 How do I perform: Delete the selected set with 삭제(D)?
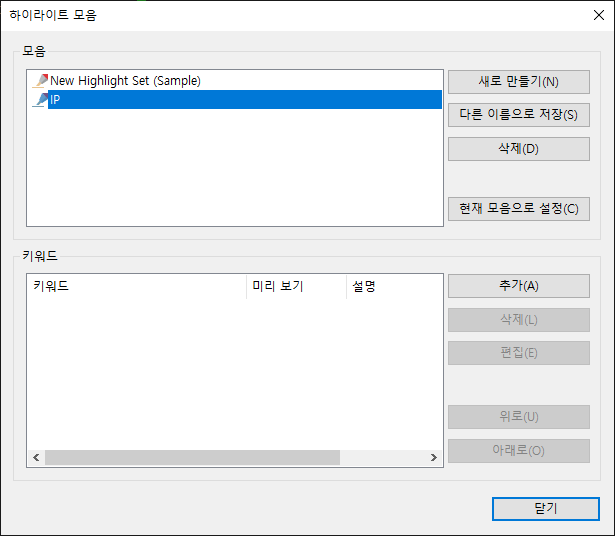[519, 149]
